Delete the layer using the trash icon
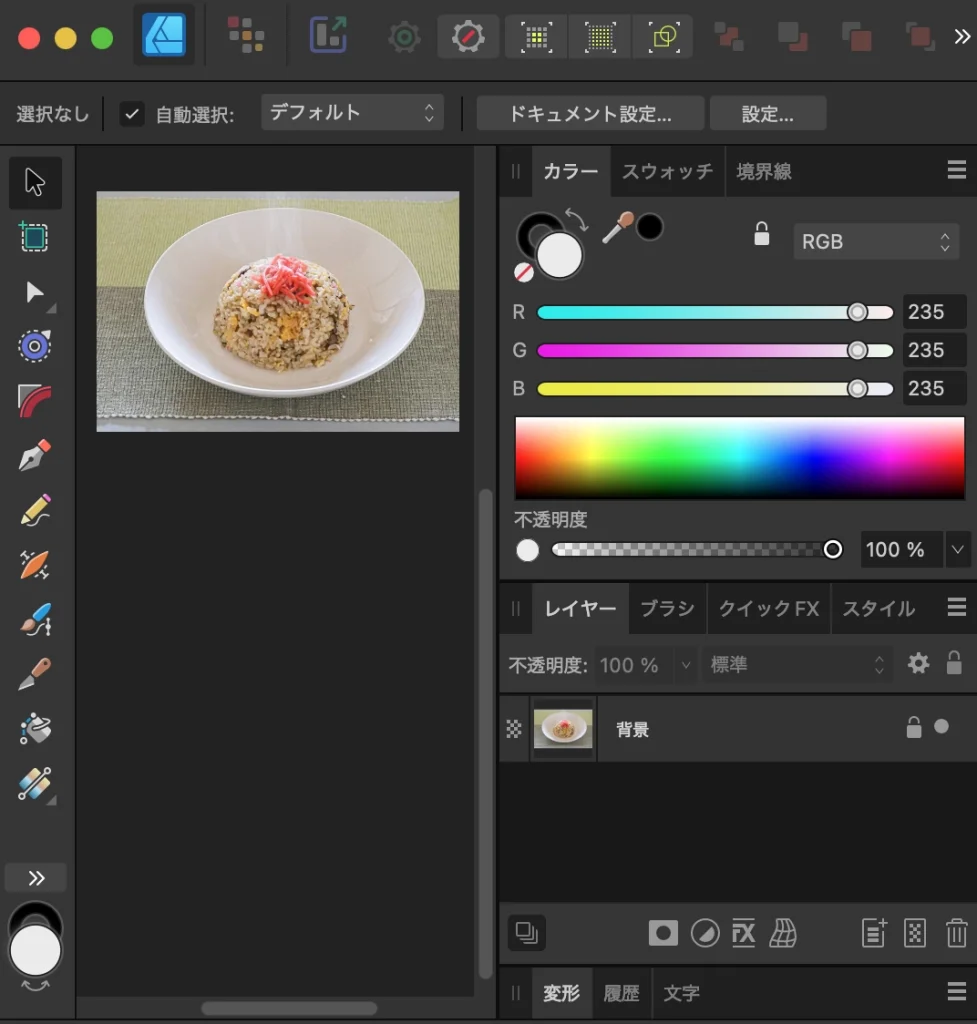Screen dimensions: 977x1024 (x=955, y=933)
